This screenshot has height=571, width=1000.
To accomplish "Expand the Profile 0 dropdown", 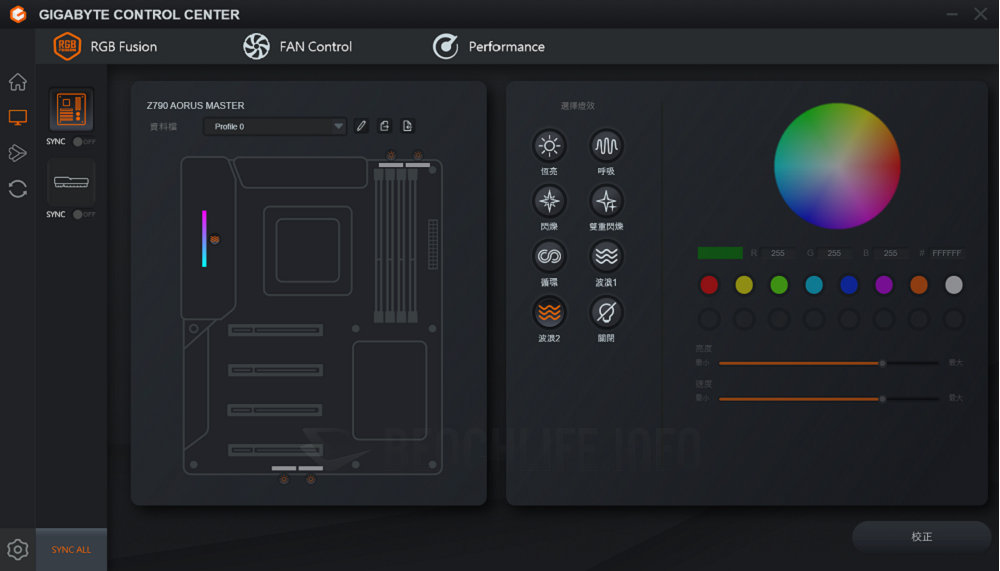I will (x=338, y=127).
